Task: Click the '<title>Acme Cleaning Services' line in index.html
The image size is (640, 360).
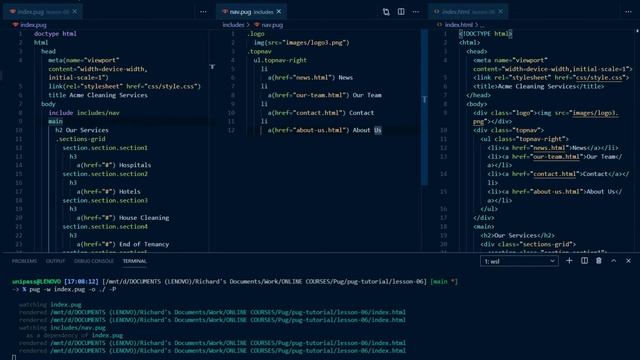Action: pyautogui.click(x=539, y=87)
